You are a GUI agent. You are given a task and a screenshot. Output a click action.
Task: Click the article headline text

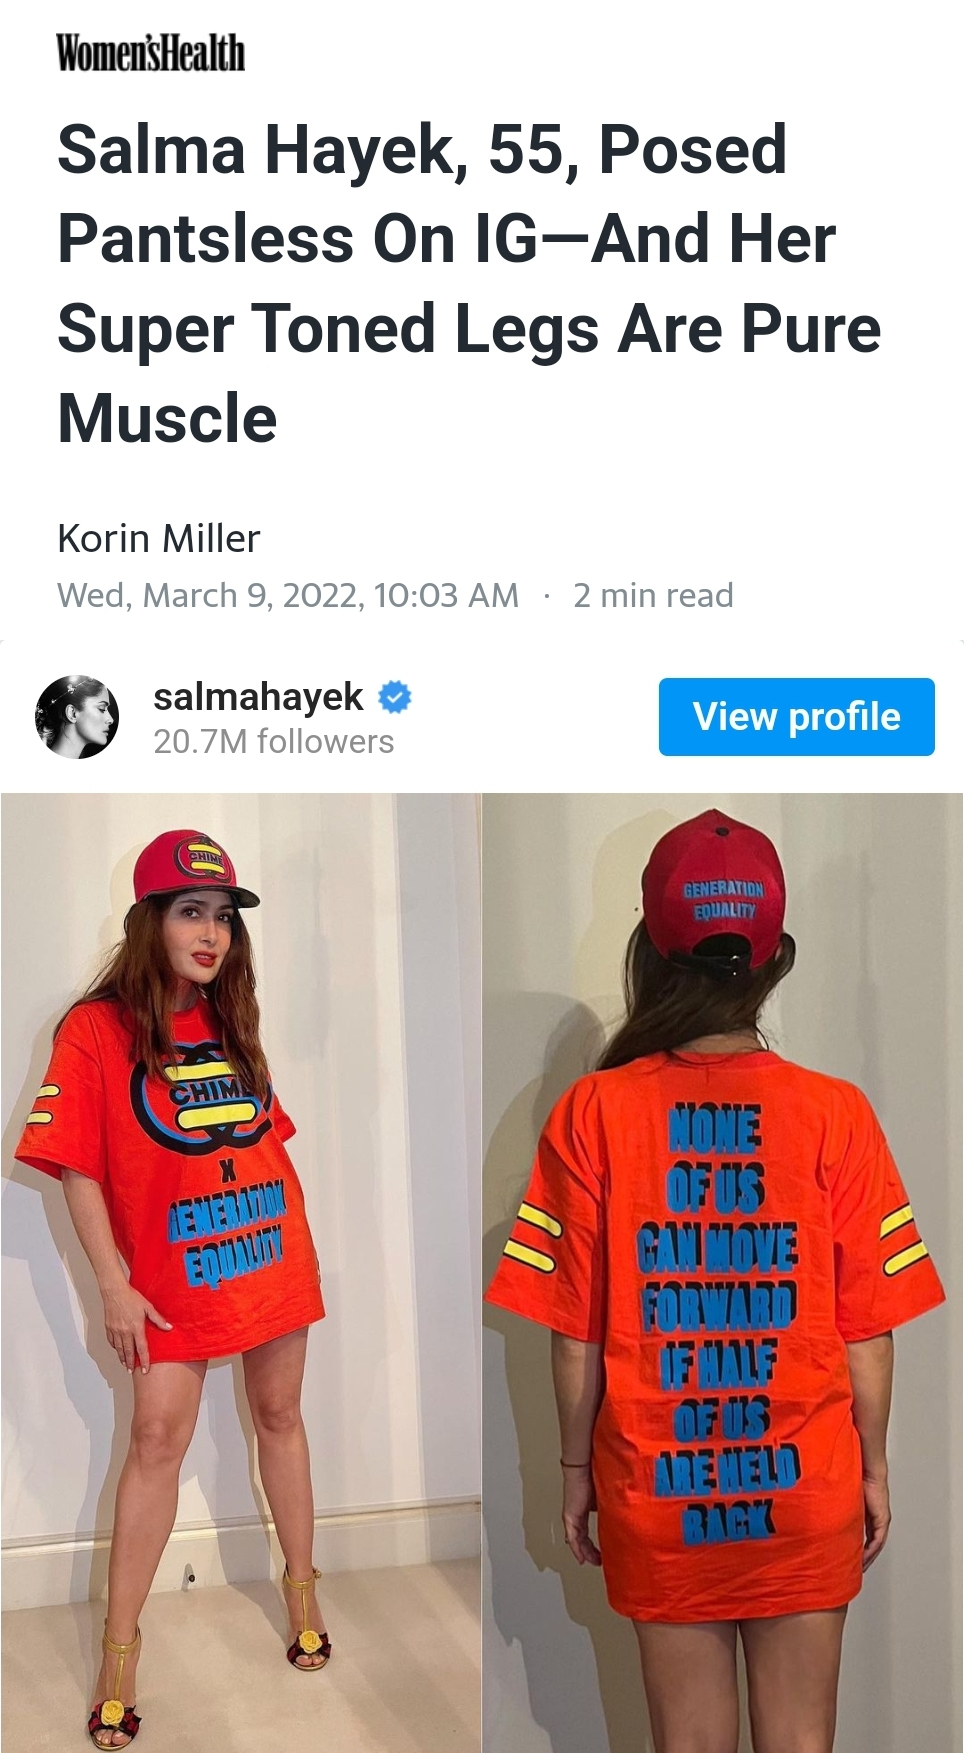468,284
